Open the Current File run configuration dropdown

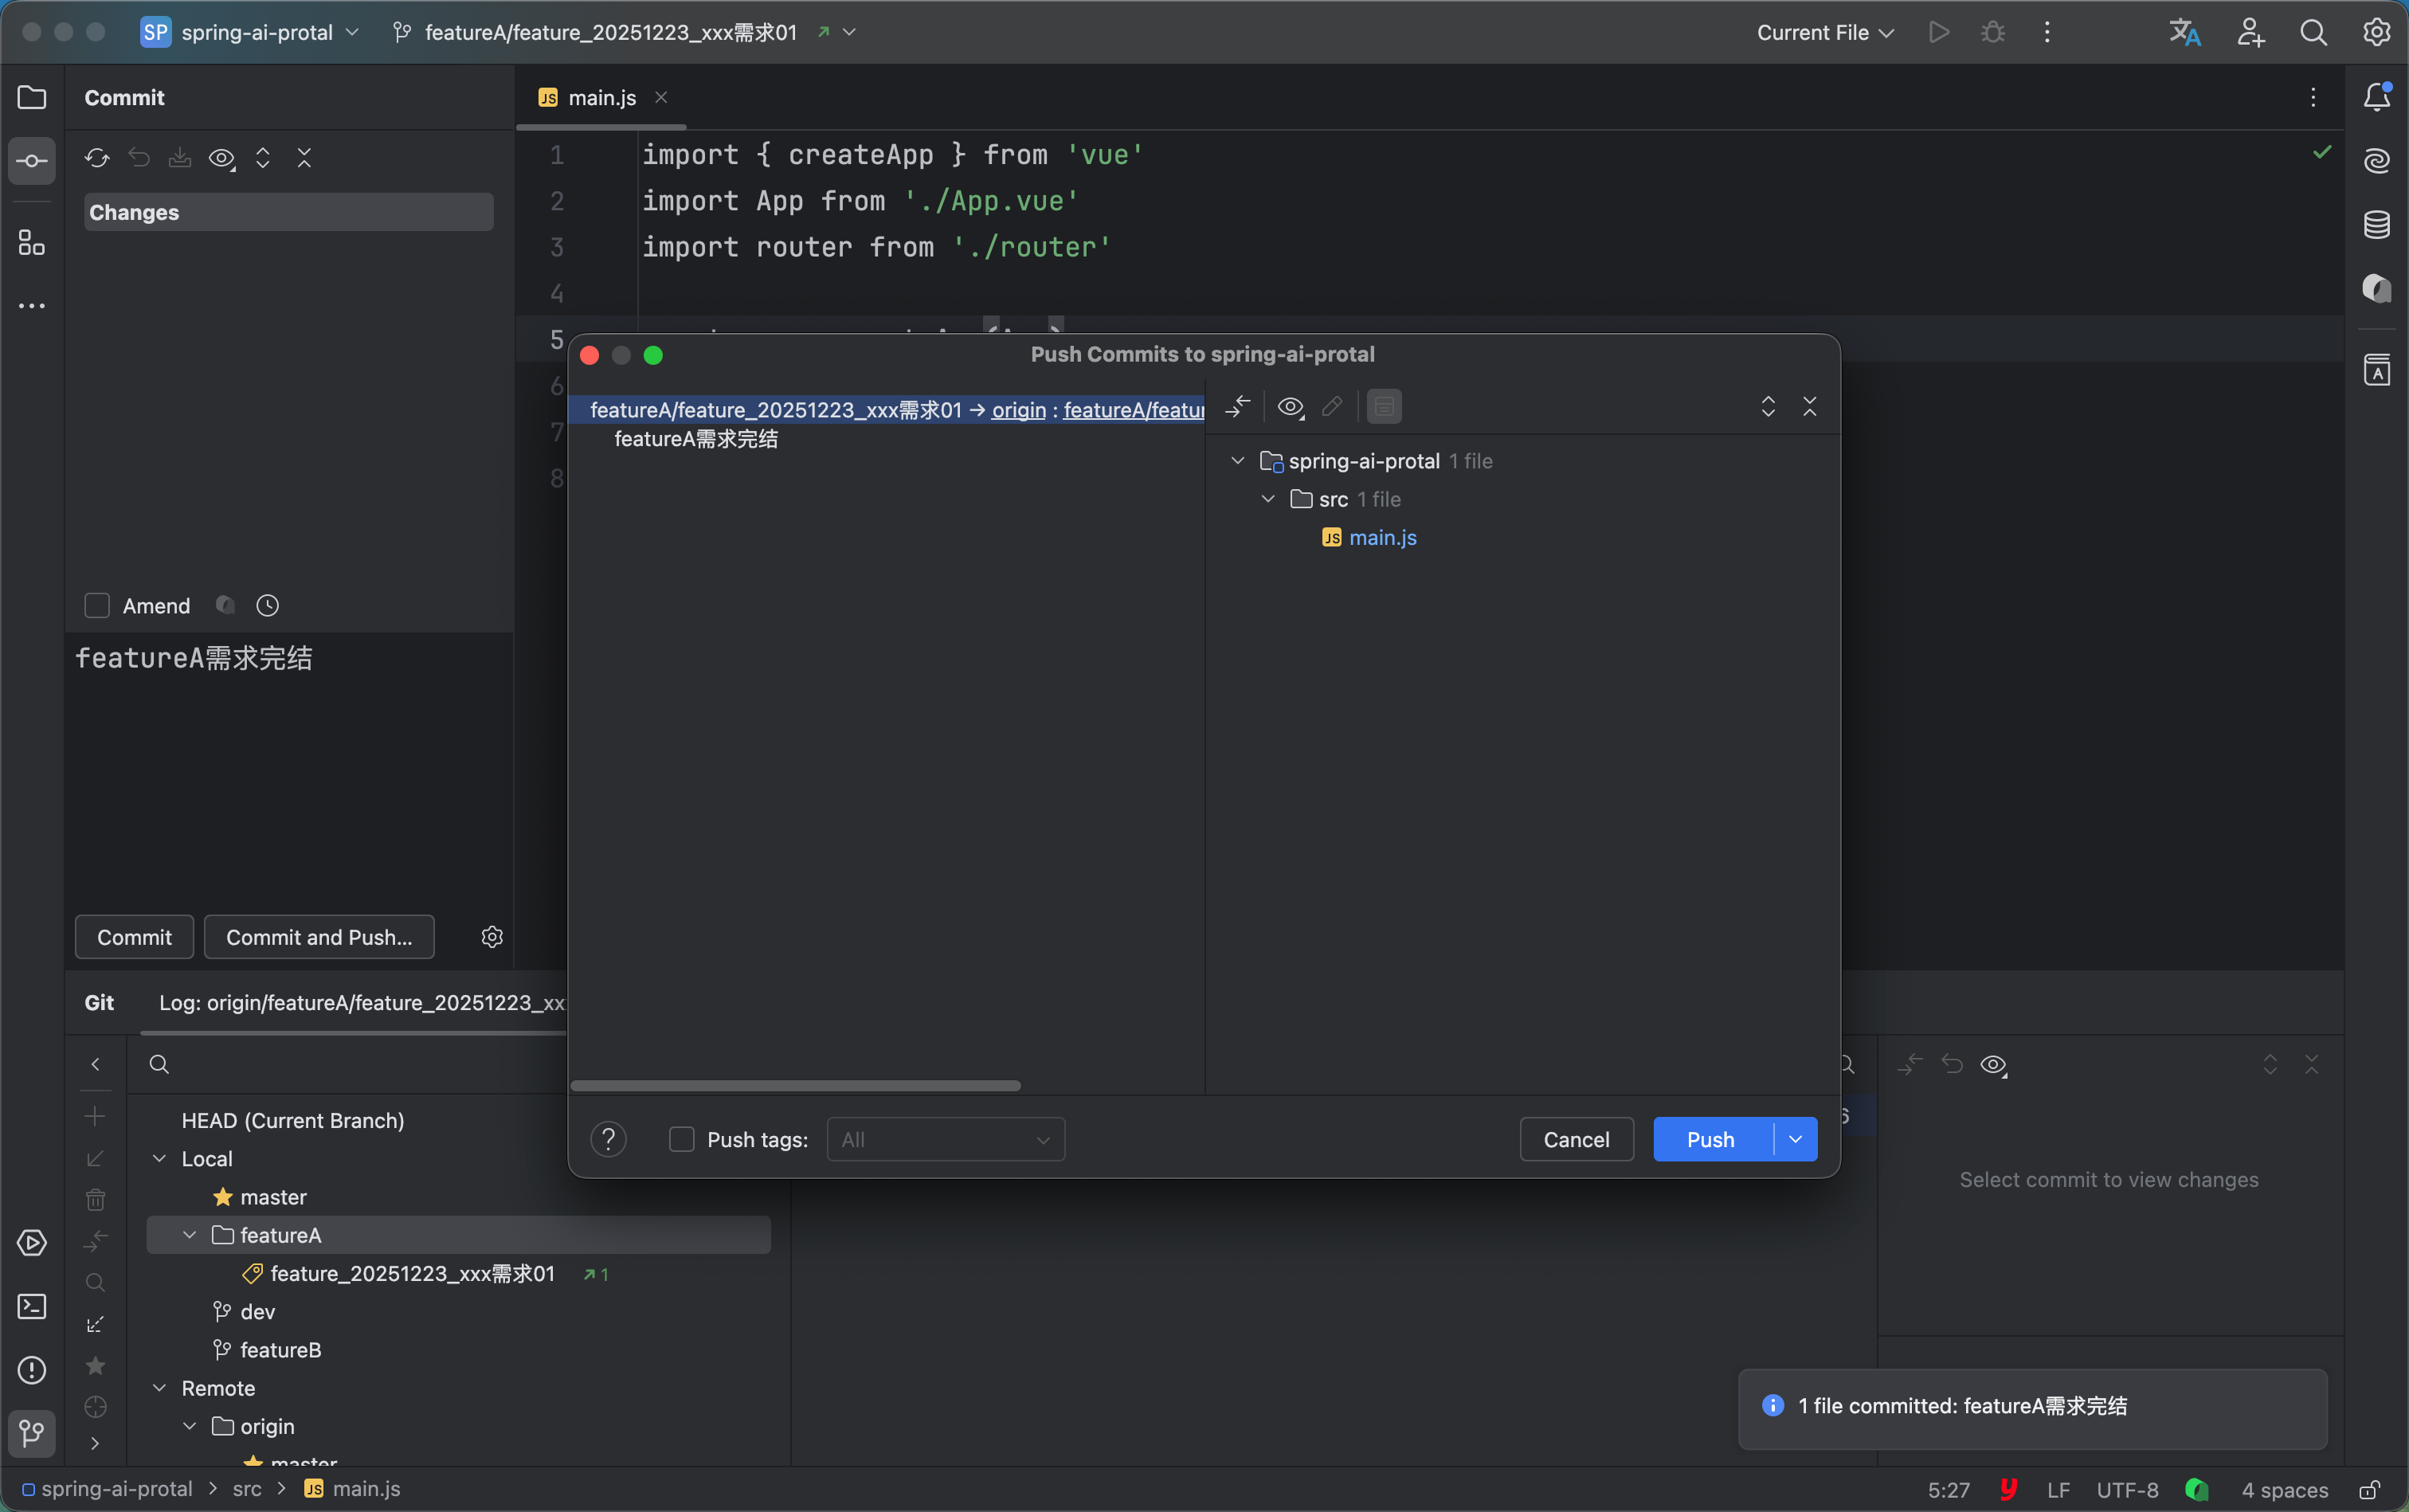click(x=1825, y=32)
